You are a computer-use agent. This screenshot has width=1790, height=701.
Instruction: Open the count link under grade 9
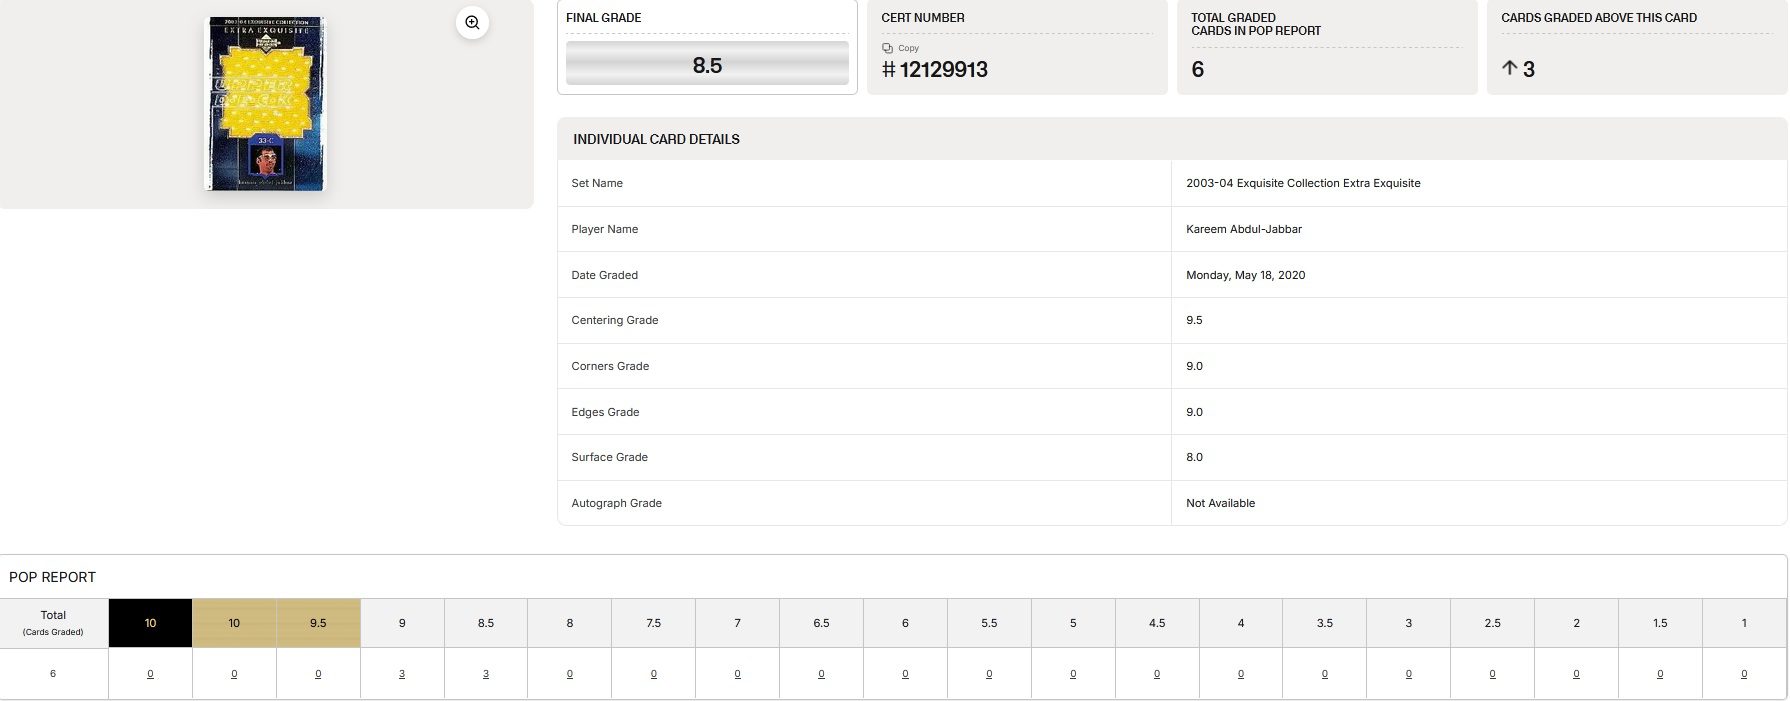(x=402, y=674)
